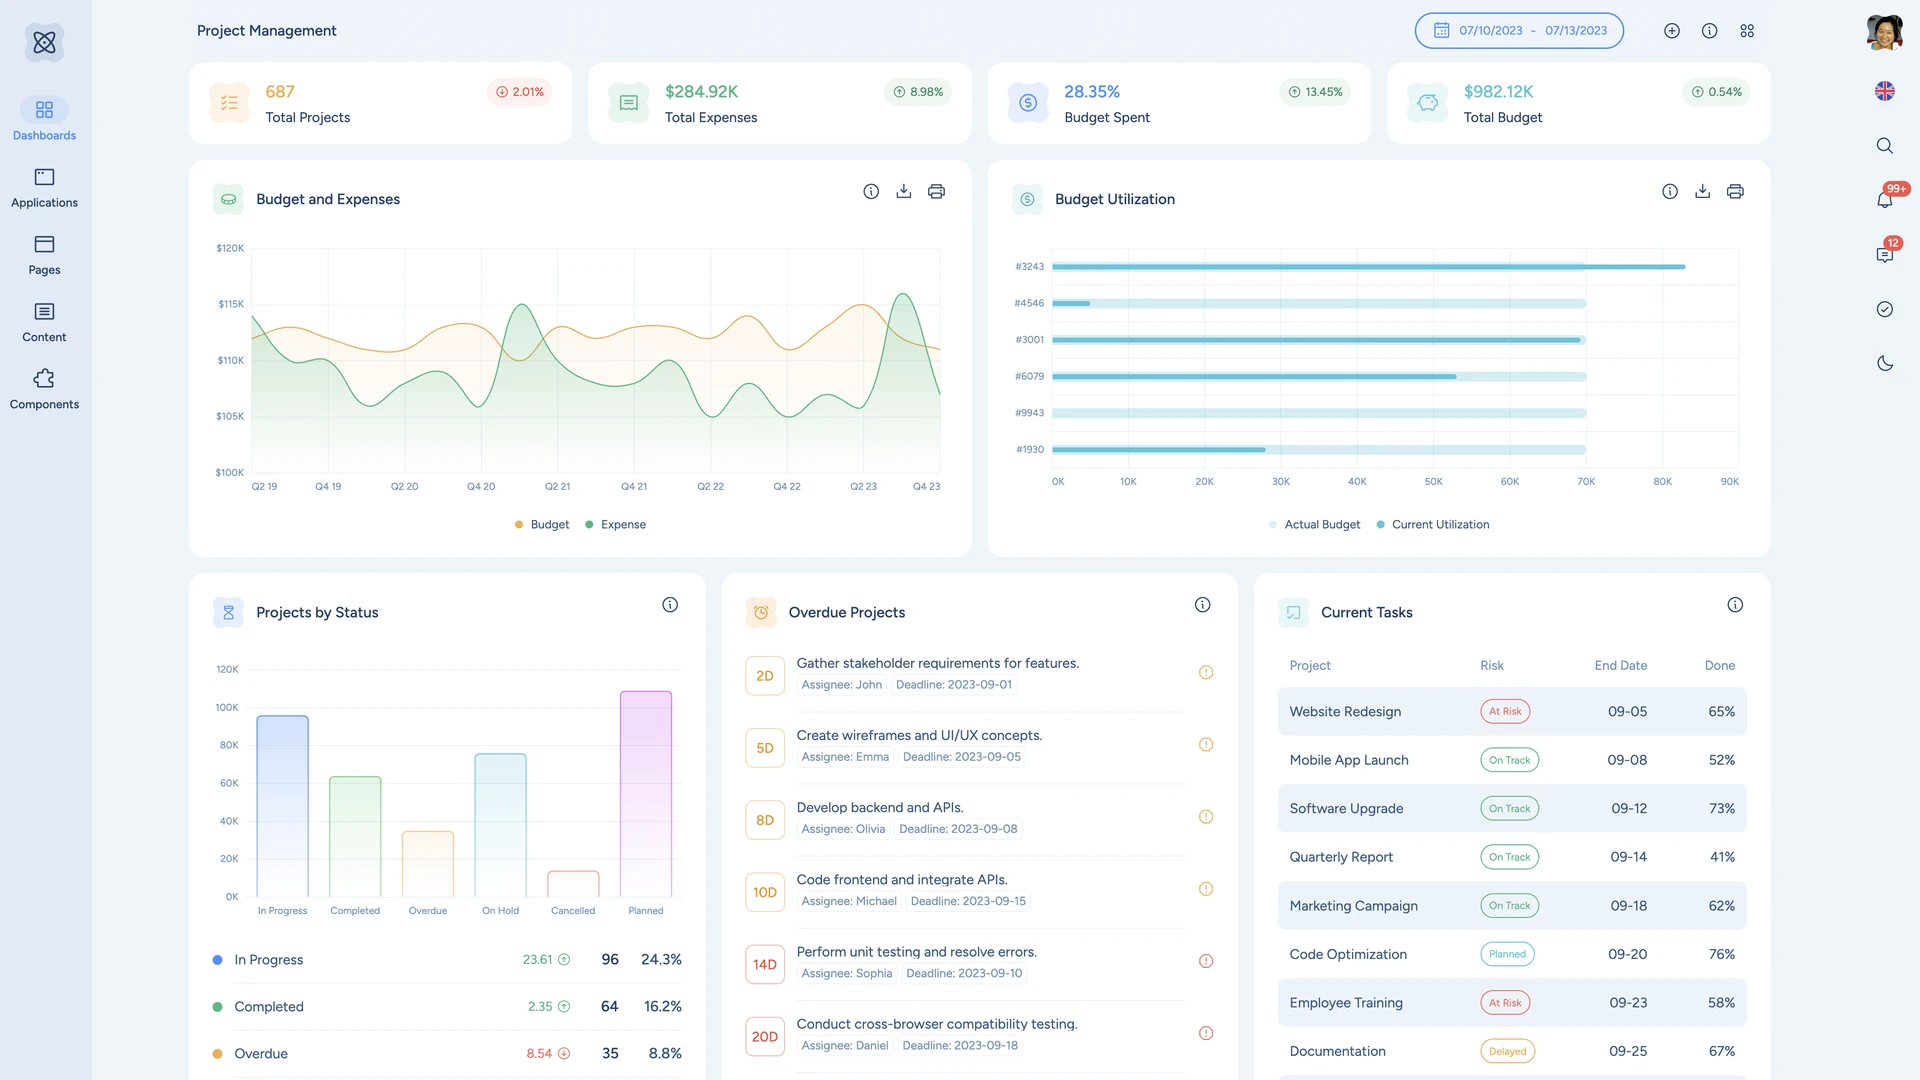Show info for Overdue Projects
This screenshot has width=1920, height=1080.
[1203, 605]
